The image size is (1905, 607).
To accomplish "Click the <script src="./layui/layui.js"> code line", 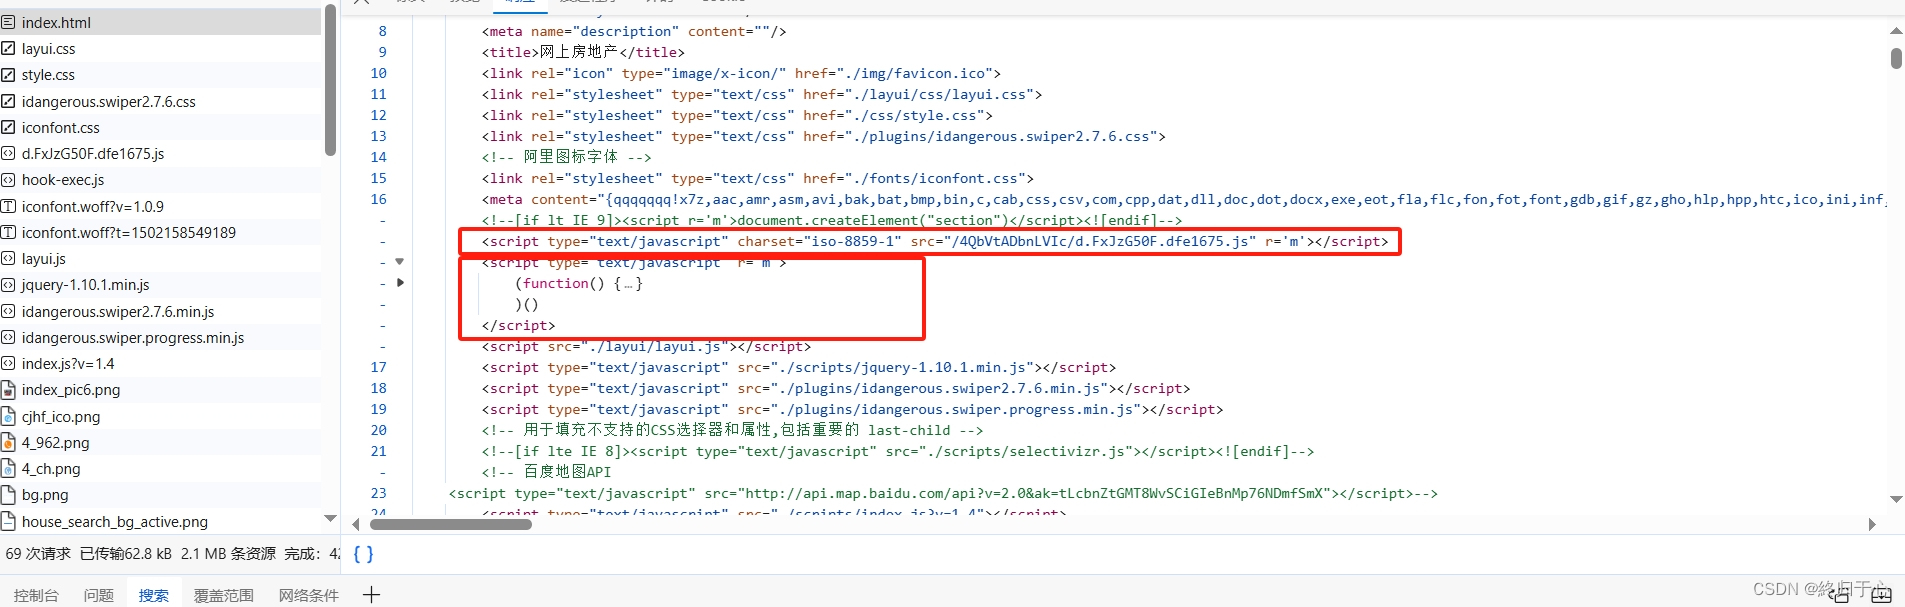I will pyautogui.click(x=646, y=346).
